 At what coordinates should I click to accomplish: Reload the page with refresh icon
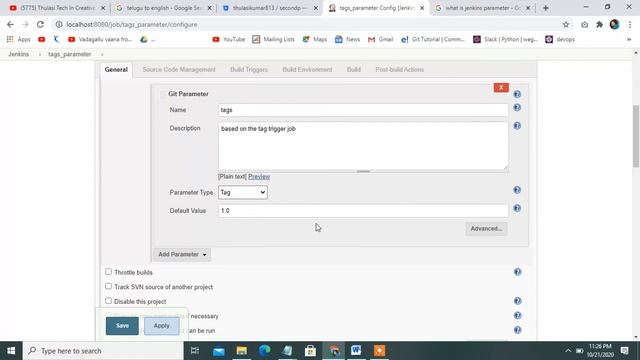[x=40, y=24]
